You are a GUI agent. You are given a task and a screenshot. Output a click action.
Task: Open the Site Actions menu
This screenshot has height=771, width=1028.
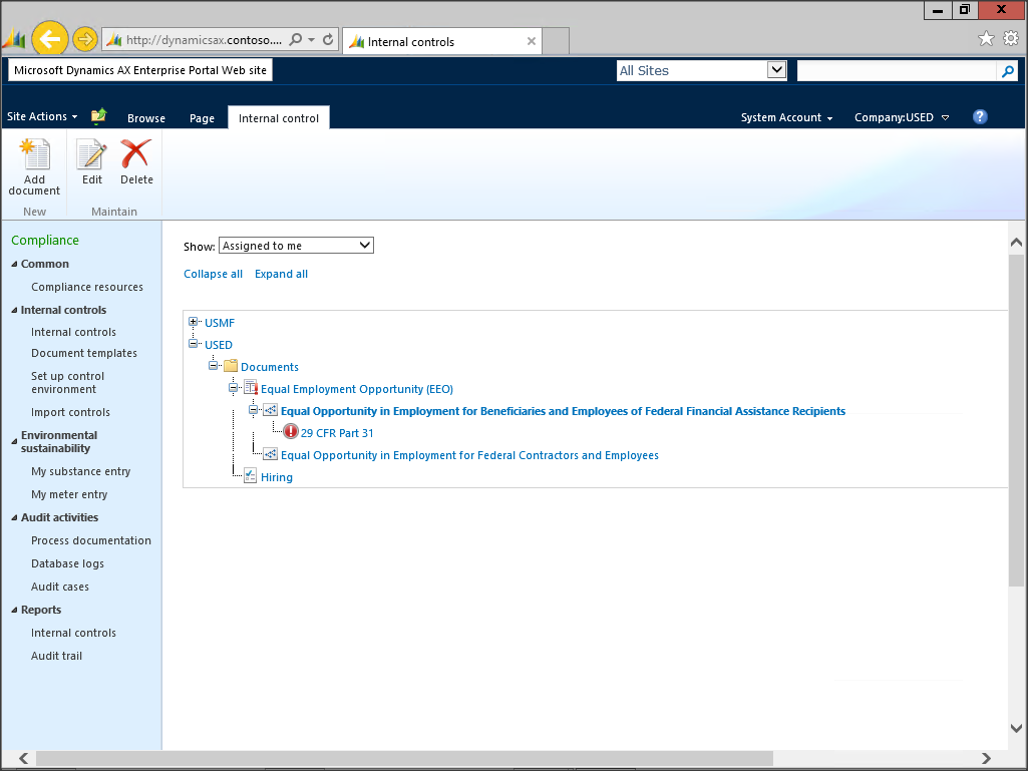tap(41, 117)
